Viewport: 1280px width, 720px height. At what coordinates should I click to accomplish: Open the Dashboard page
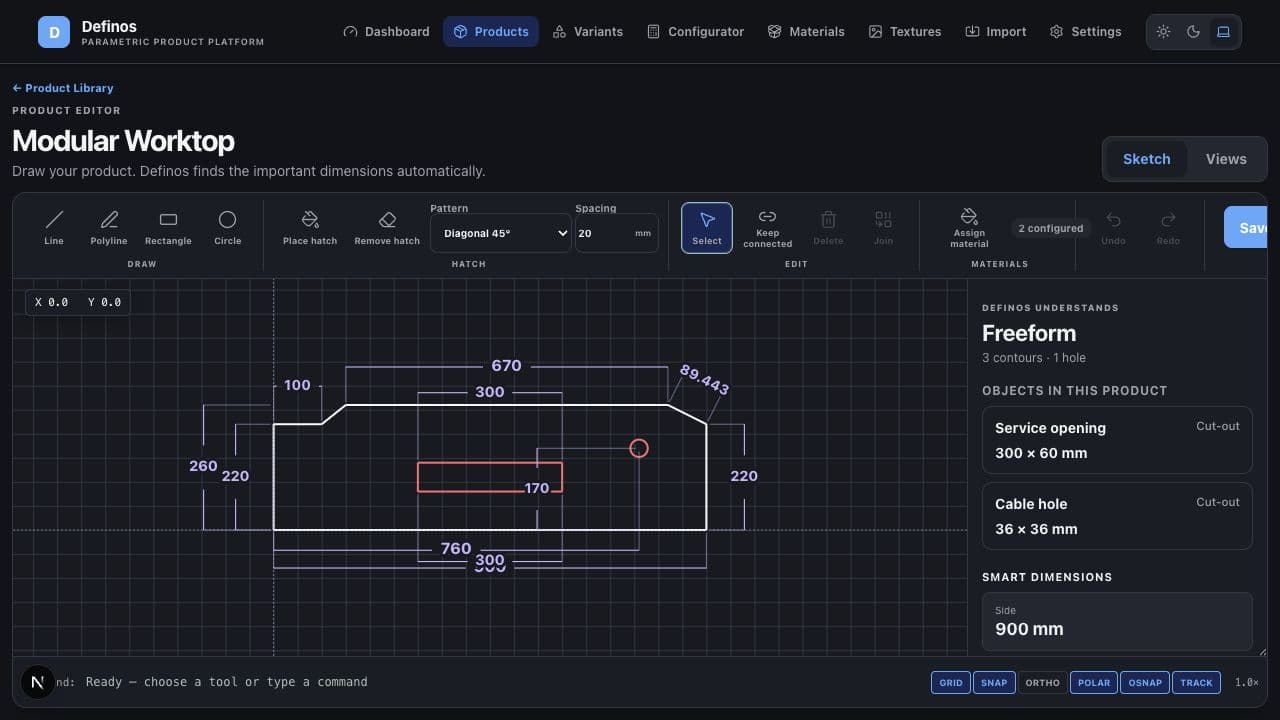click(x=386, y=32)
